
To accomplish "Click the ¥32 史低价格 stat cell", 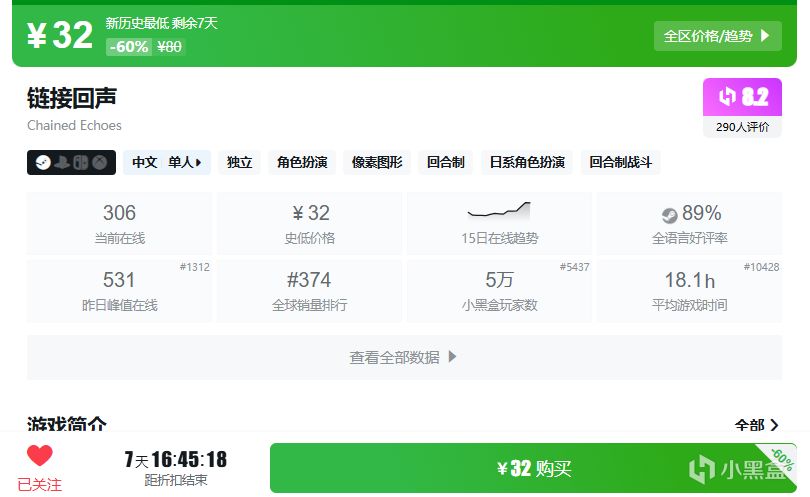I will click(x=309, y=223).
